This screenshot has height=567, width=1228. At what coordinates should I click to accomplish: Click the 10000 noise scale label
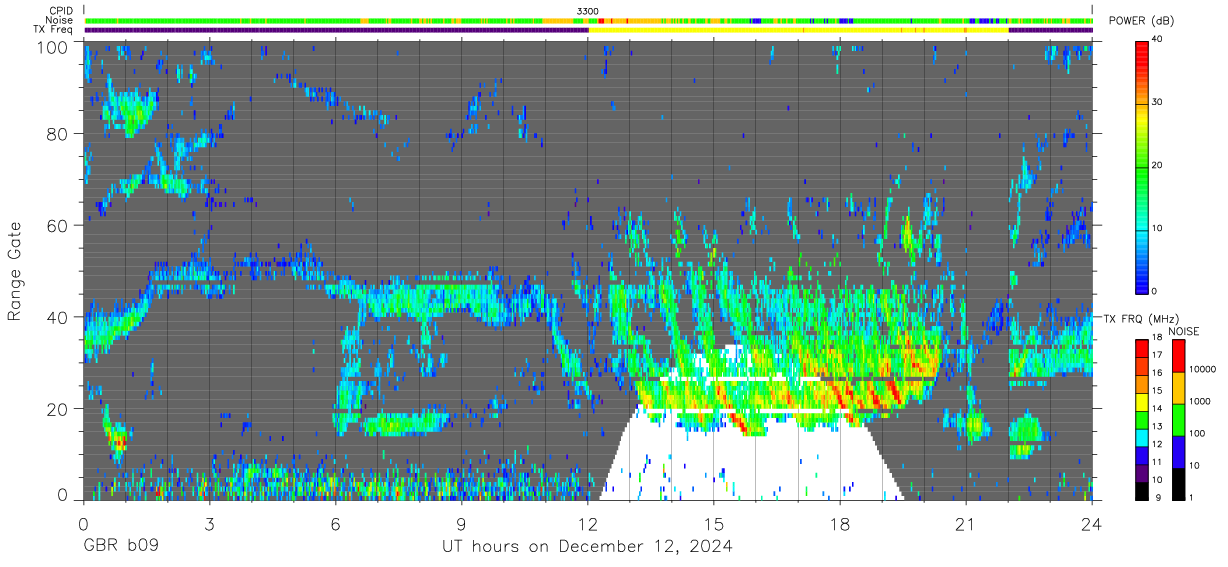coord(1201,370)
